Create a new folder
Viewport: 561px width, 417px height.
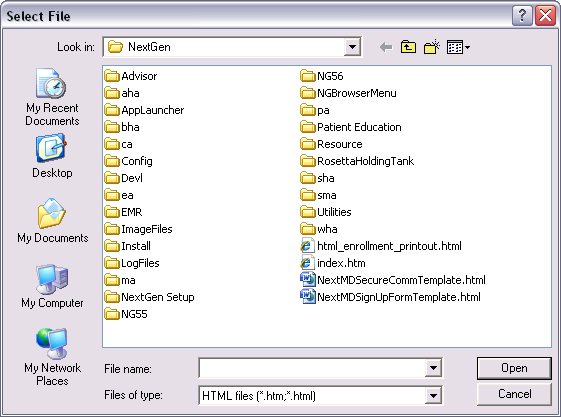pos(432,47)
